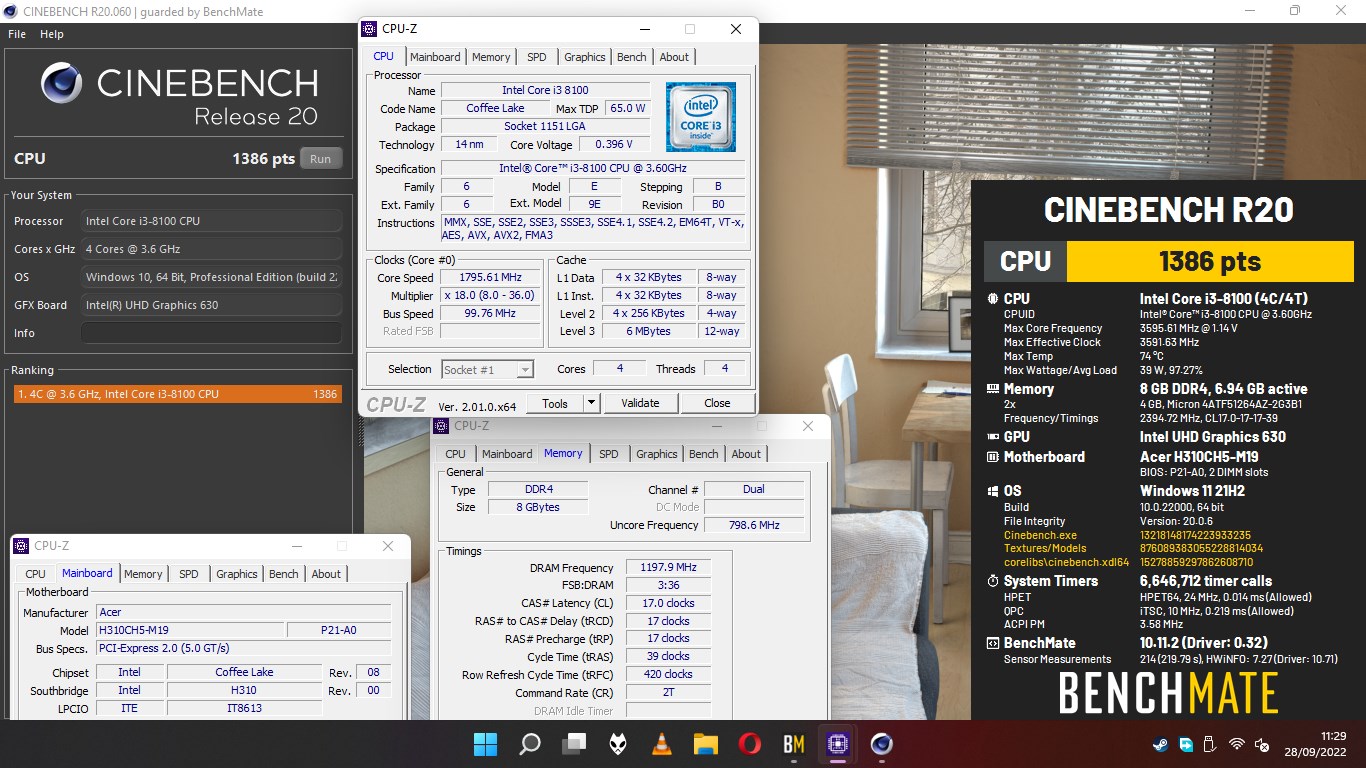The width and height of the screenshot is (1366, 768).
Task: Switch to BenchMate BM taskbar icon
Action: (794, 744)
